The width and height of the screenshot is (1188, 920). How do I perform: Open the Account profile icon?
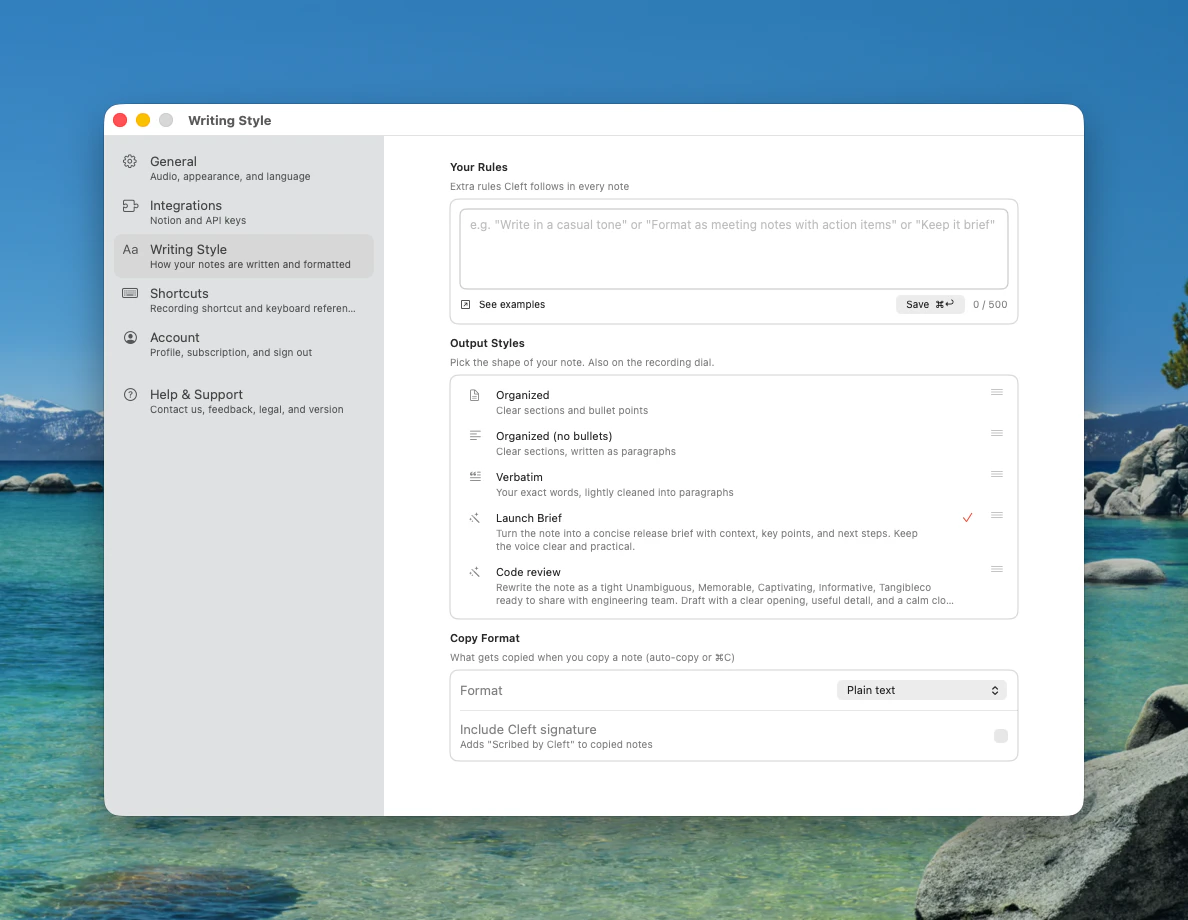click(x=130, y=337)
